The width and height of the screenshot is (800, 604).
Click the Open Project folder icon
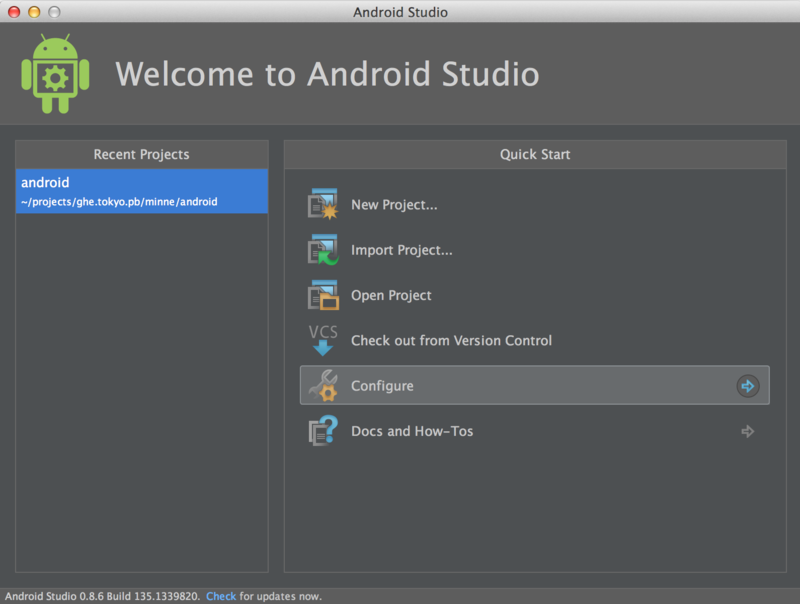coord(322,295)
